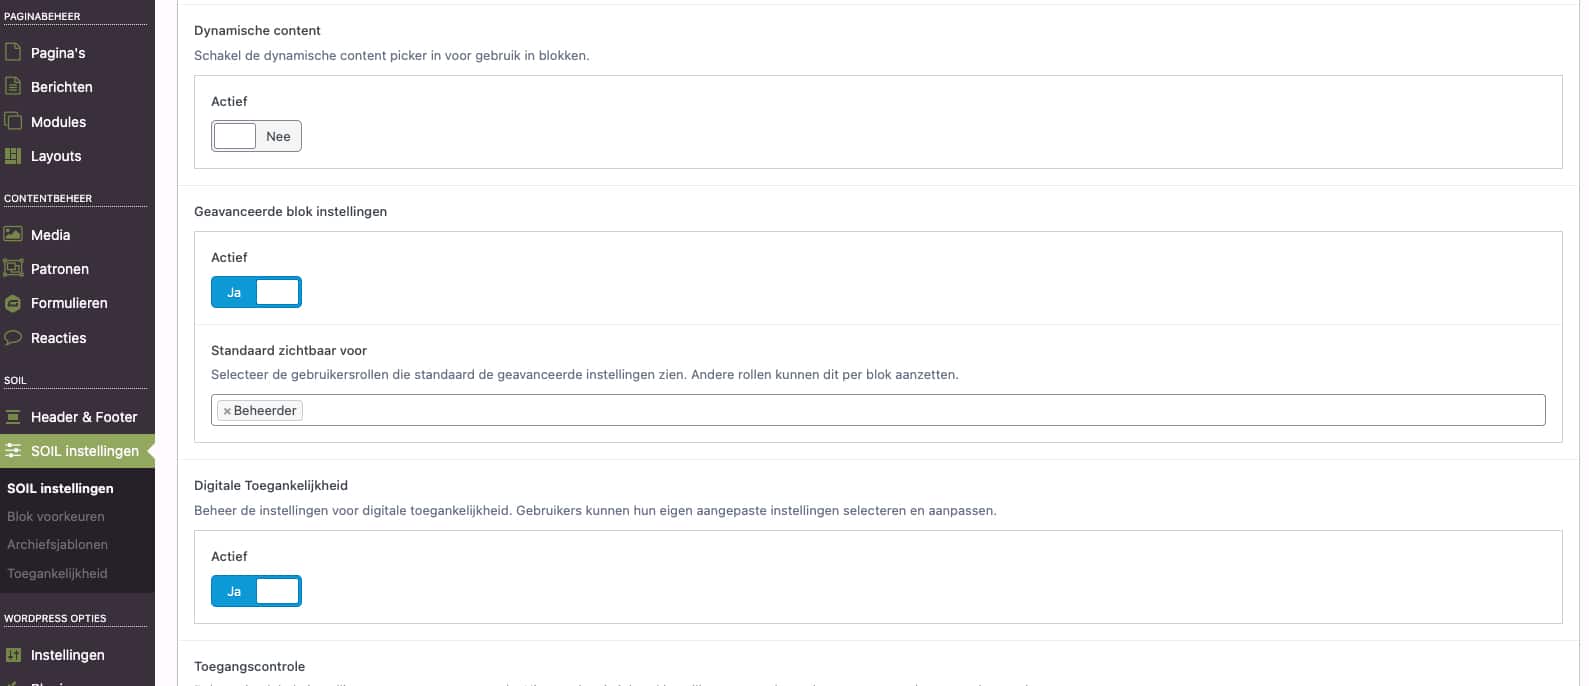
Task: Enable the Dynamische content Actief toggle
Action: point(256,136)
